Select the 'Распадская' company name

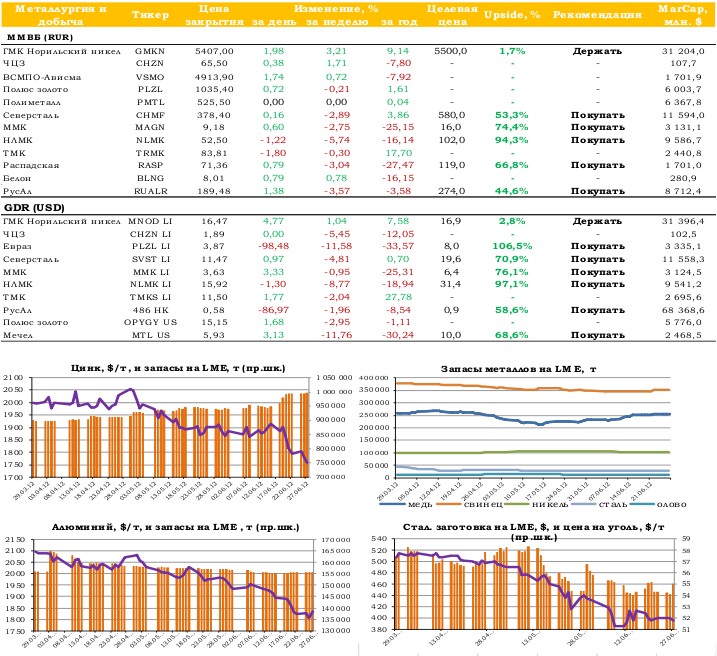31,165
